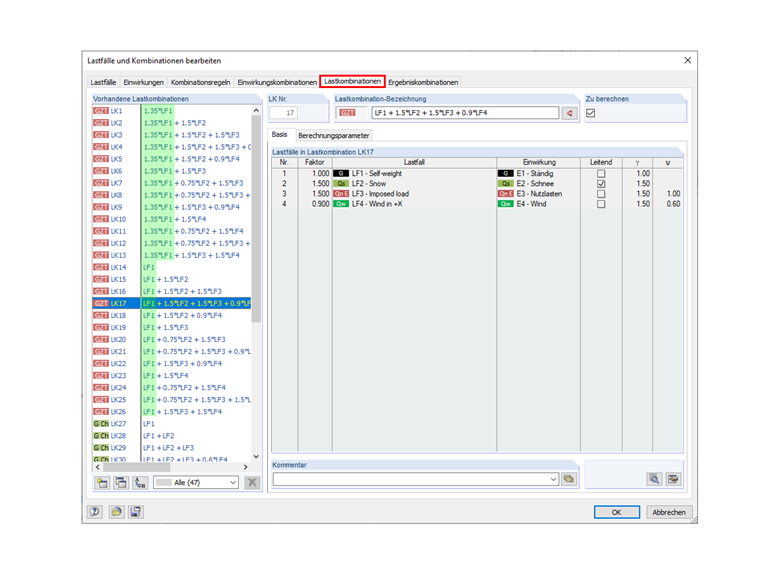This screenshot has width=760, height=570.
Task: Click the ψ value 0.60 in Wind row
Action: [668, 204]
